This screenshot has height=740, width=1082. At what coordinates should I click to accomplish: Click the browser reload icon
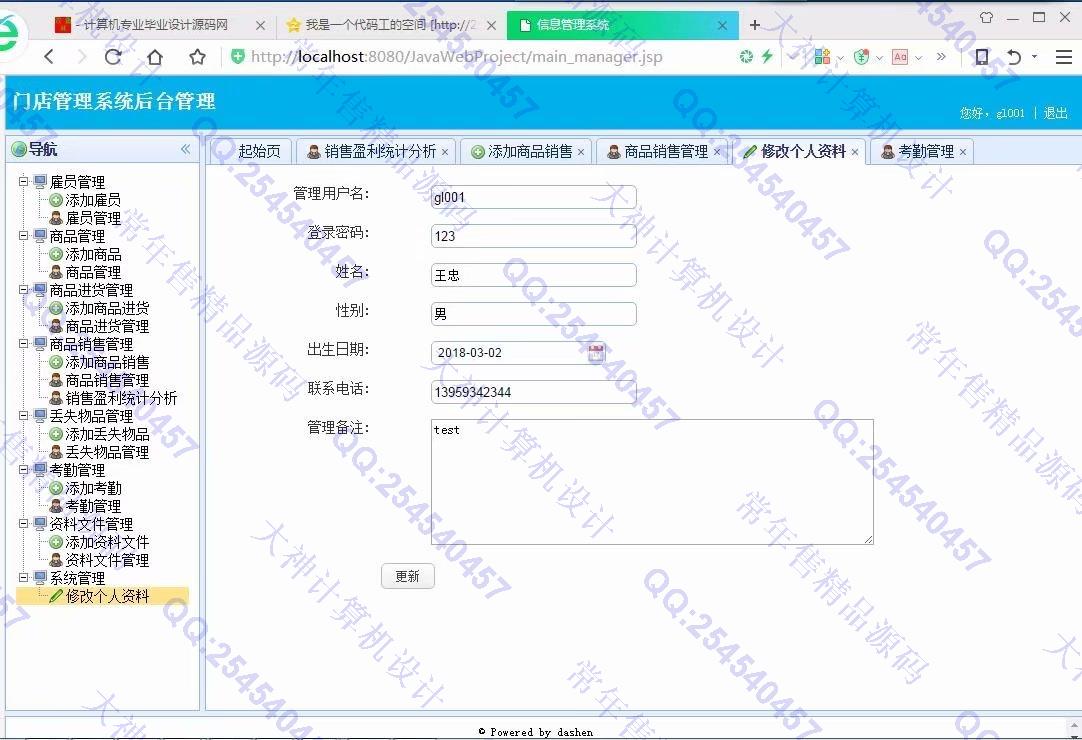pyautogui.click(x=113, y=57)
